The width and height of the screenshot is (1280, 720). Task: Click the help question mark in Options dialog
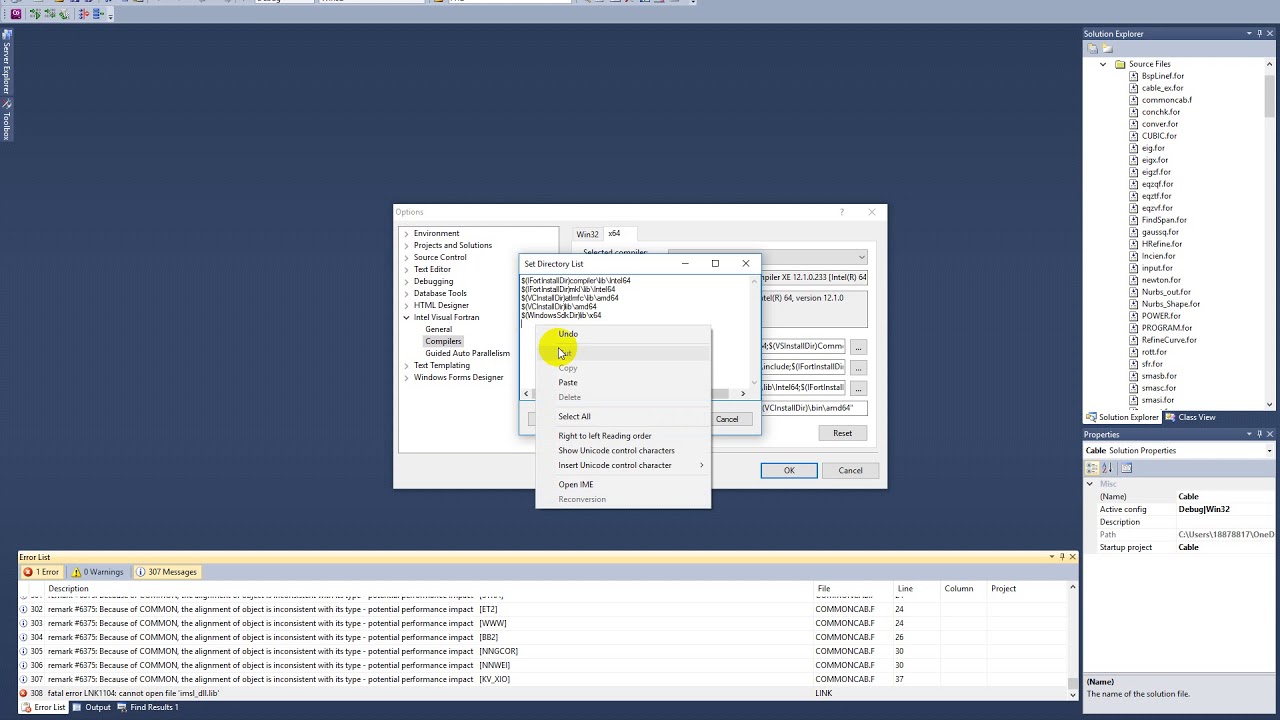pos(841,212)
